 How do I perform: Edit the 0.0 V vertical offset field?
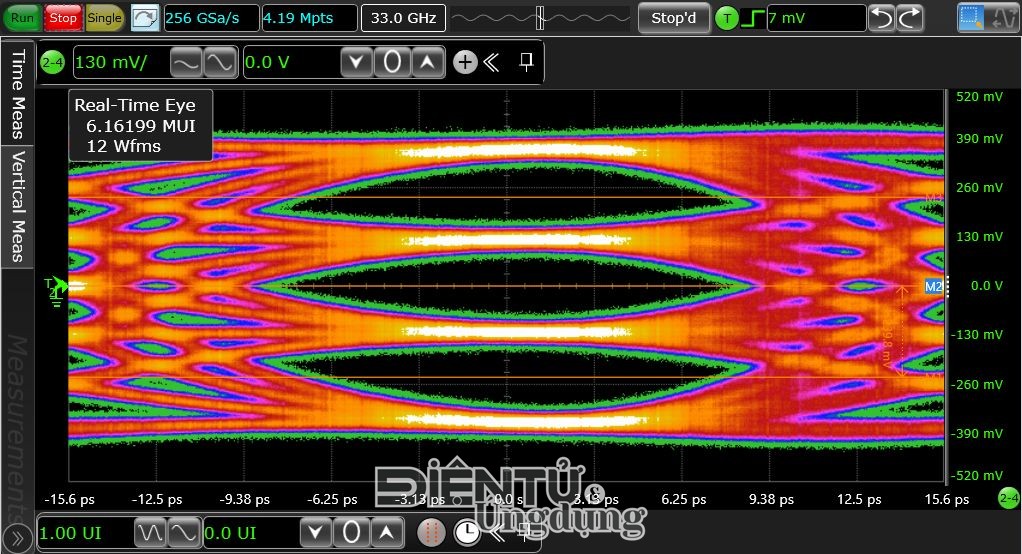[291, 63]
